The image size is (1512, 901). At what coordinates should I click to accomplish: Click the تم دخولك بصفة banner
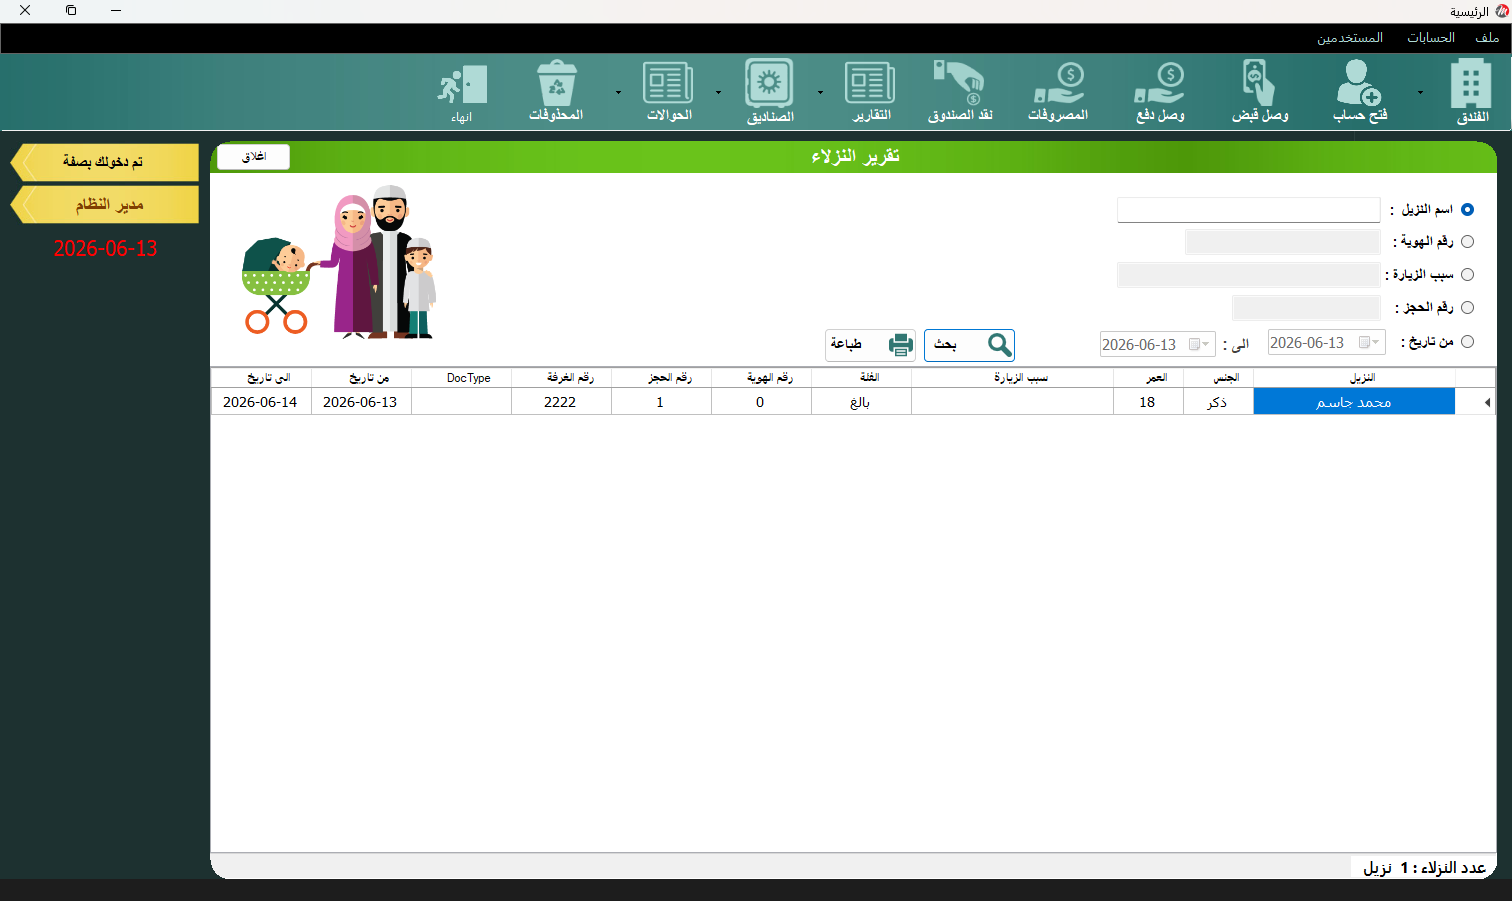click(104, 162)
